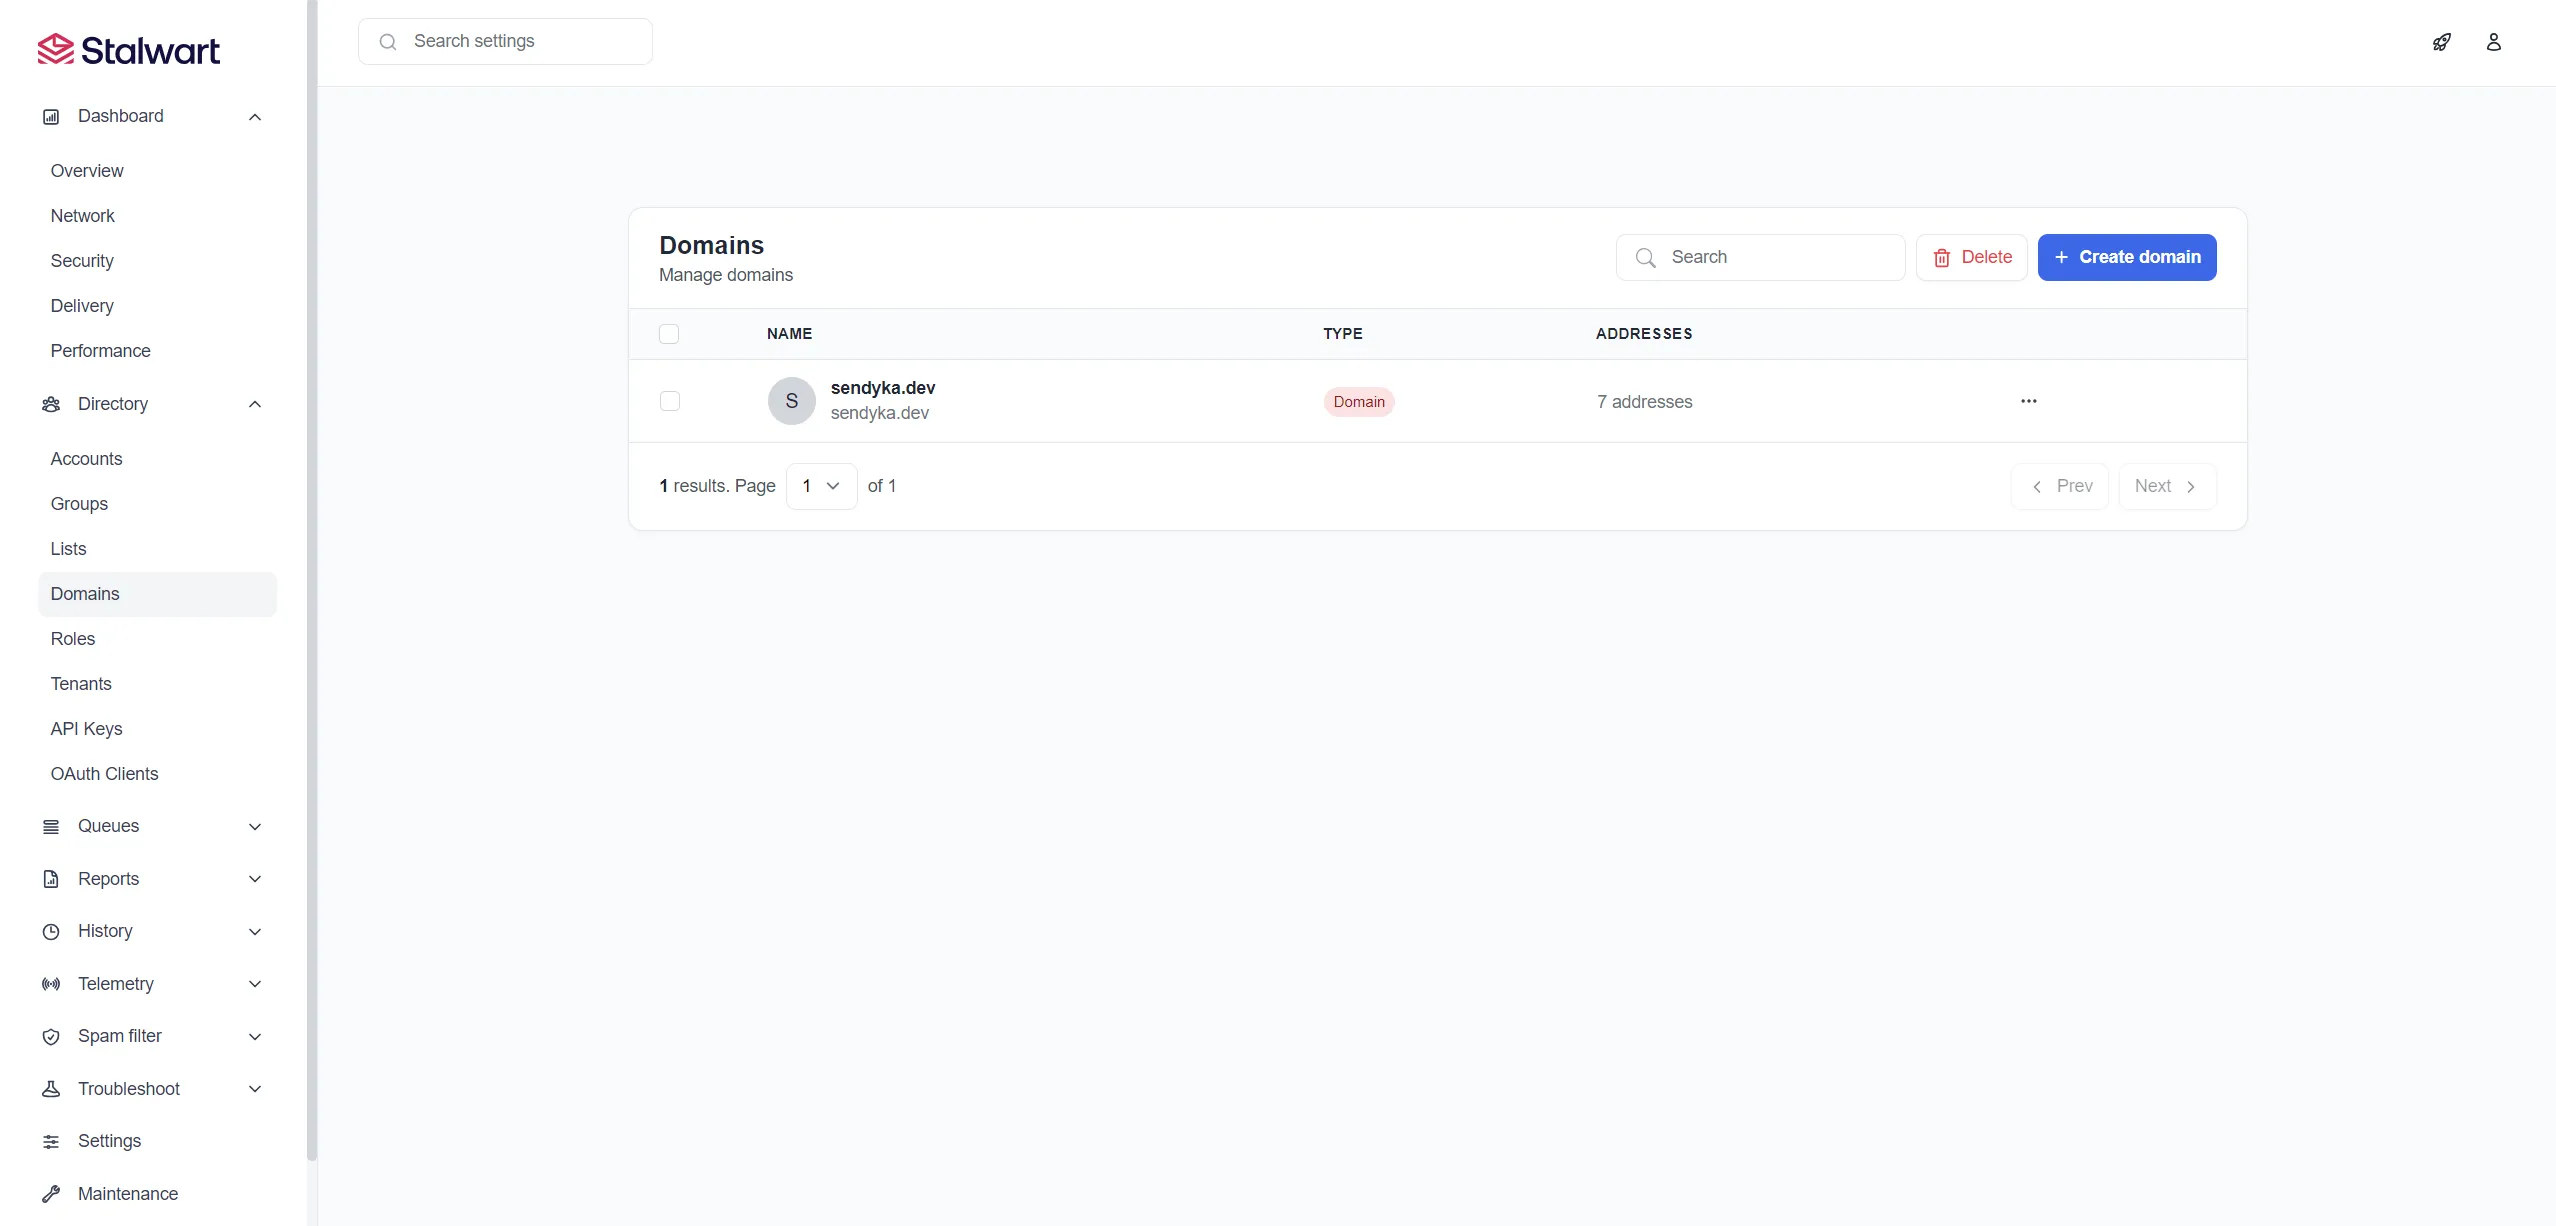Expand the Queues section chevron

[255, 827]
